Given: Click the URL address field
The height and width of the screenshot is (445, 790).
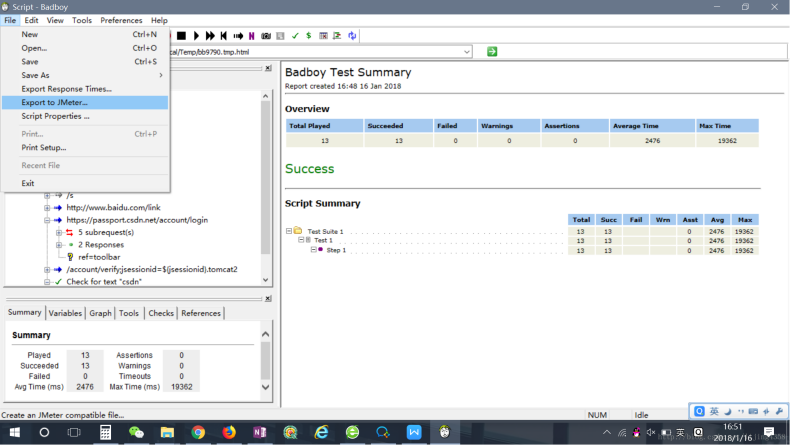Looking at the screenshot, I should [x=315, y=52].
